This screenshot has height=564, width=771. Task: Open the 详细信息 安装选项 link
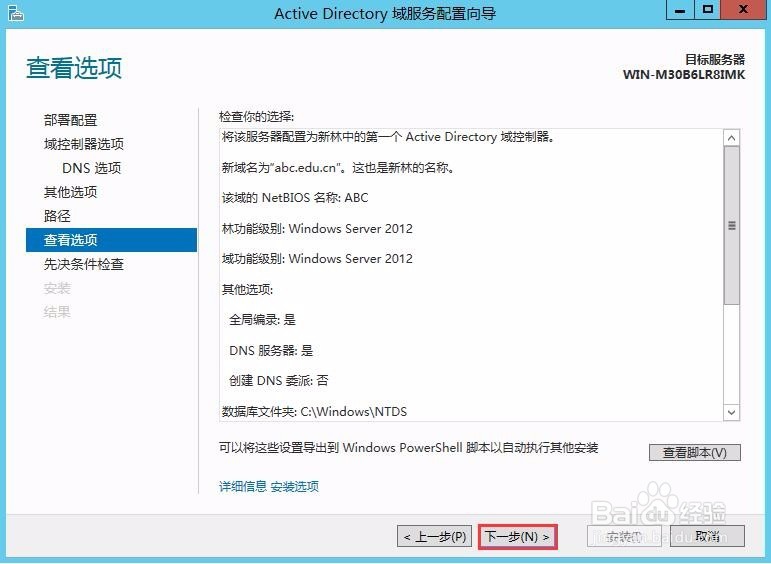[x=268, y=487]
